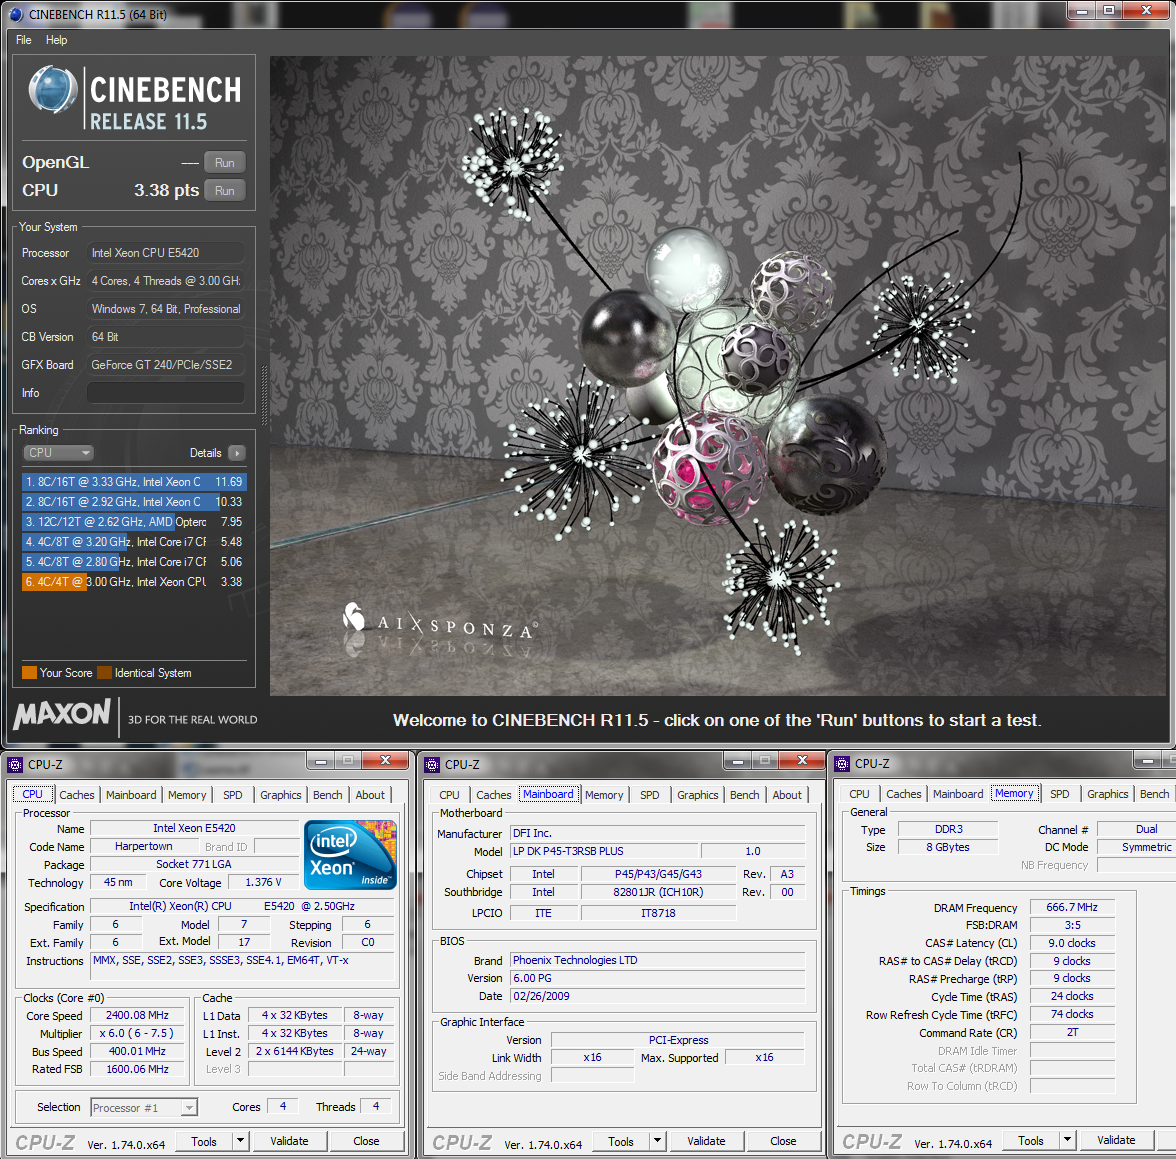This screenshot has height=1159, width=1176.
Task: Run the CPU benchmark
Action: tap(225, 191)
